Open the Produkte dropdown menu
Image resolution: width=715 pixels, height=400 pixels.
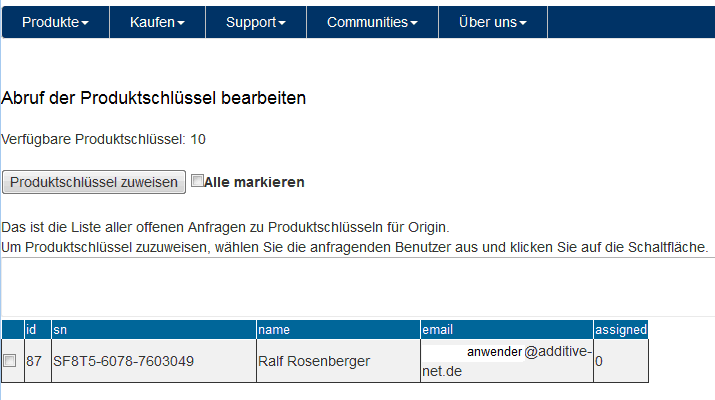click(56, 22)
